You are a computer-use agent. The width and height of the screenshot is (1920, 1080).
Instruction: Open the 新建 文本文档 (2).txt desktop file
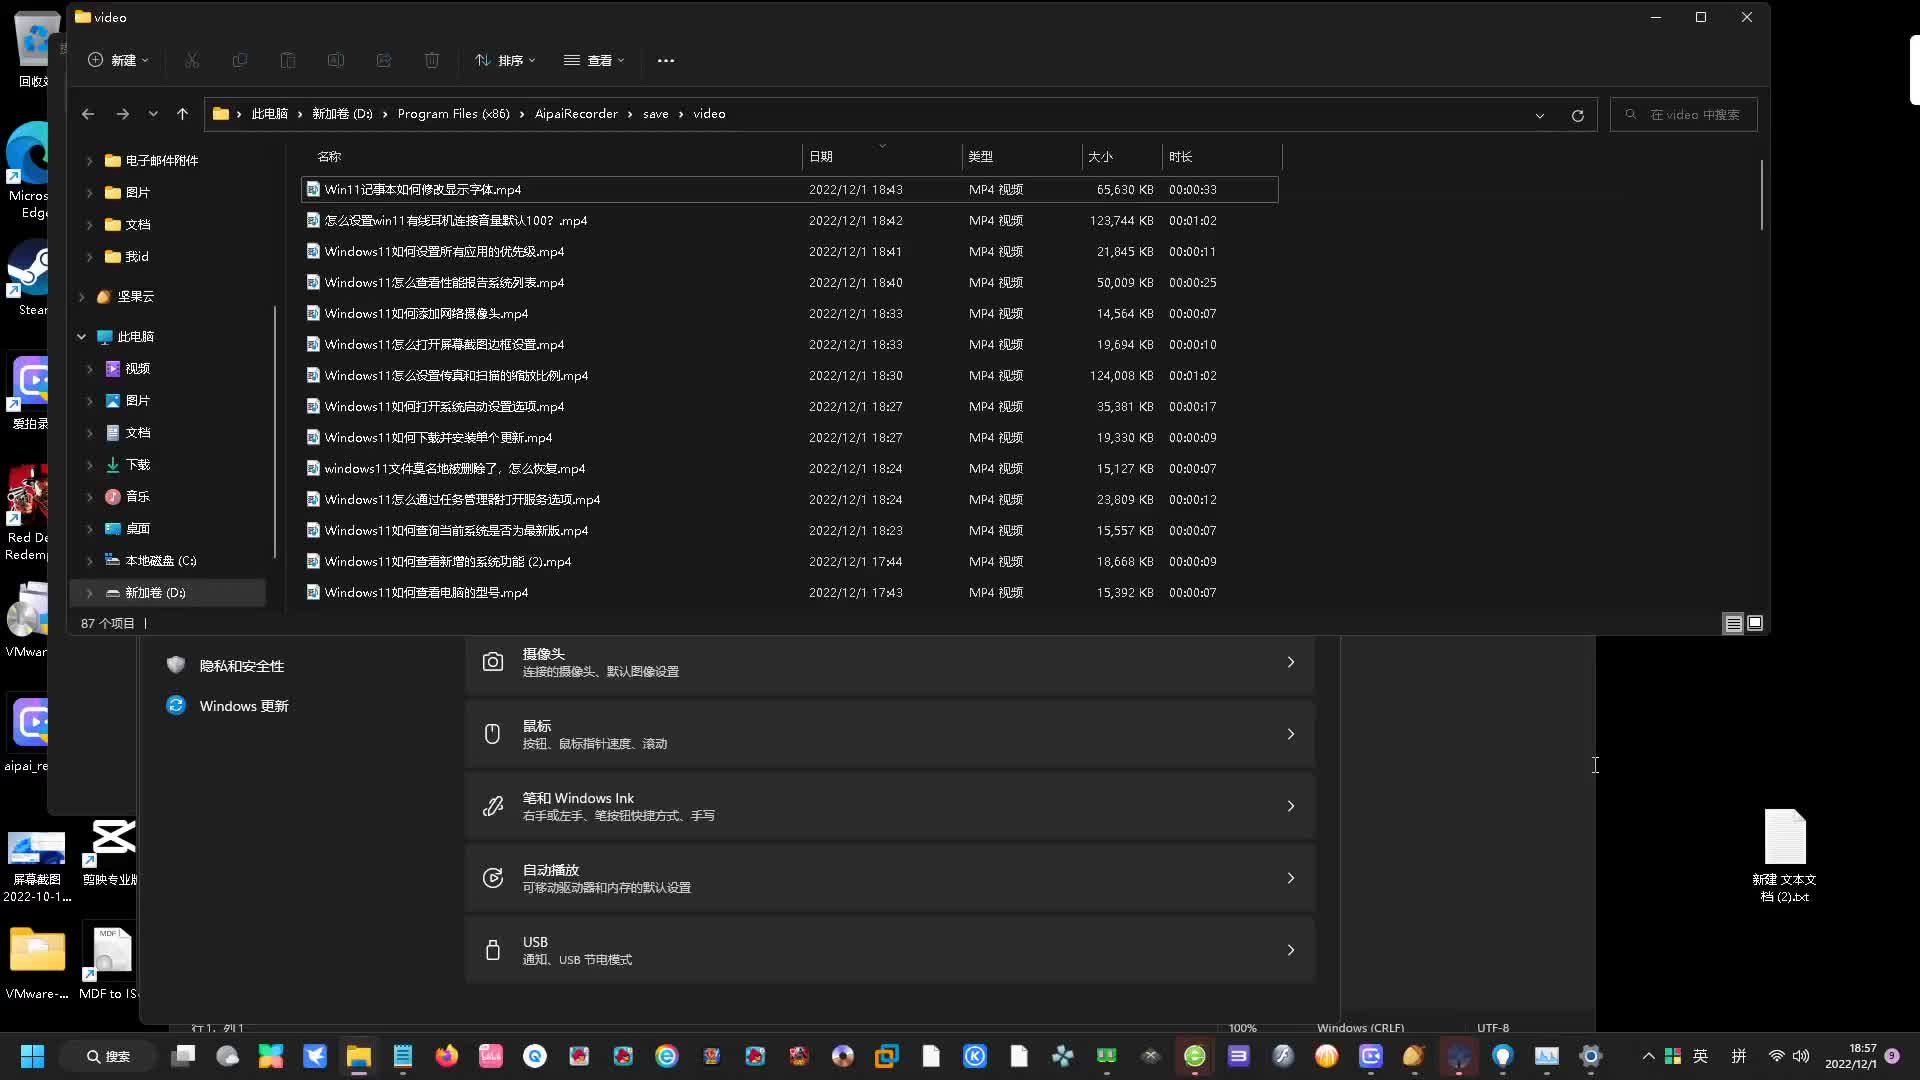click(1785, 855)
